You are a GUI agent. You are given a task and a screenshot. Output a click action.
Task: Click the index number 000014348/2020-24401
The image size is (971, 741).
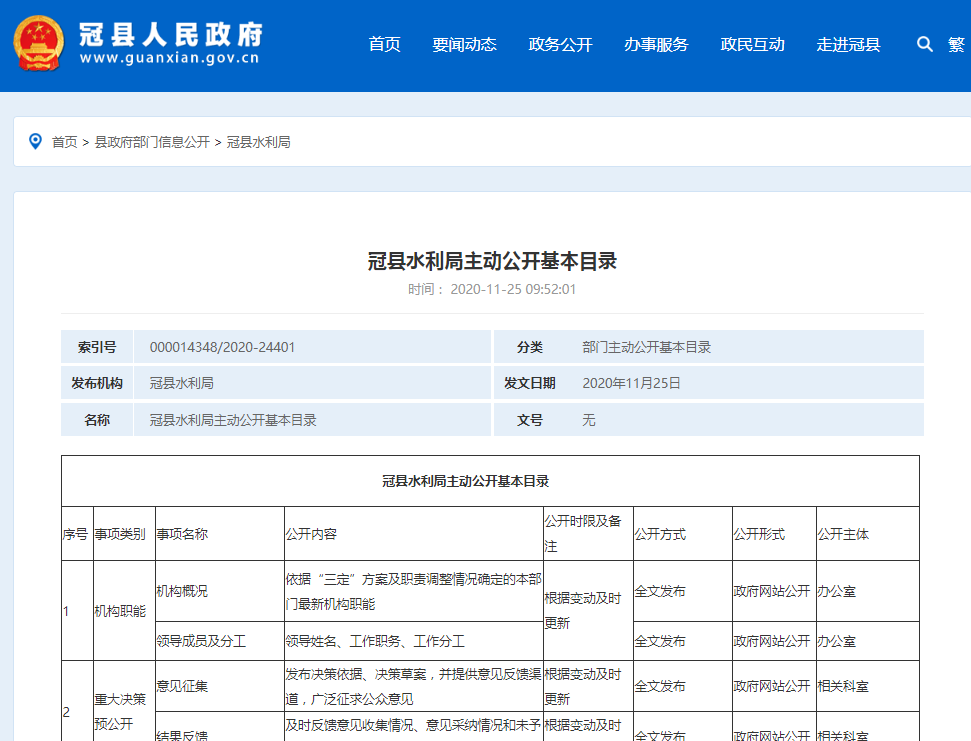(x=222, y=347)
